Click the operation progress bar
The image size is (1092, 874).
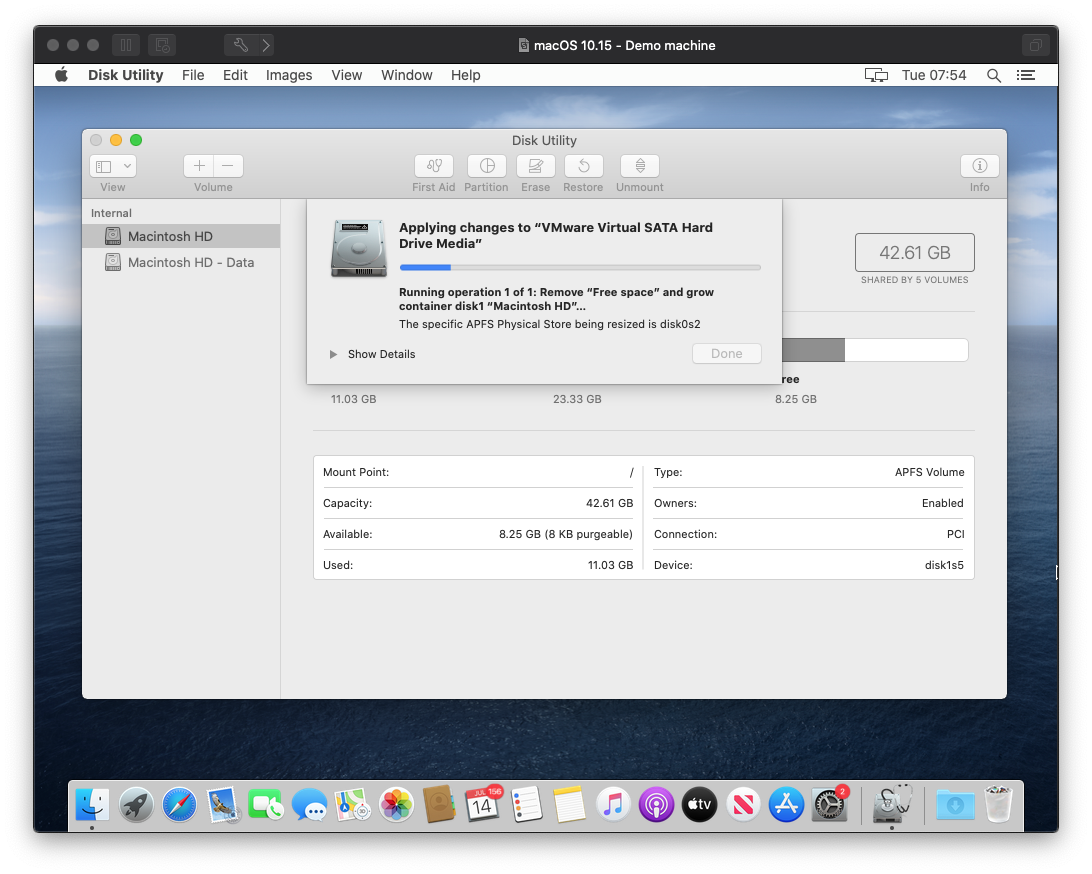point(580,267)
